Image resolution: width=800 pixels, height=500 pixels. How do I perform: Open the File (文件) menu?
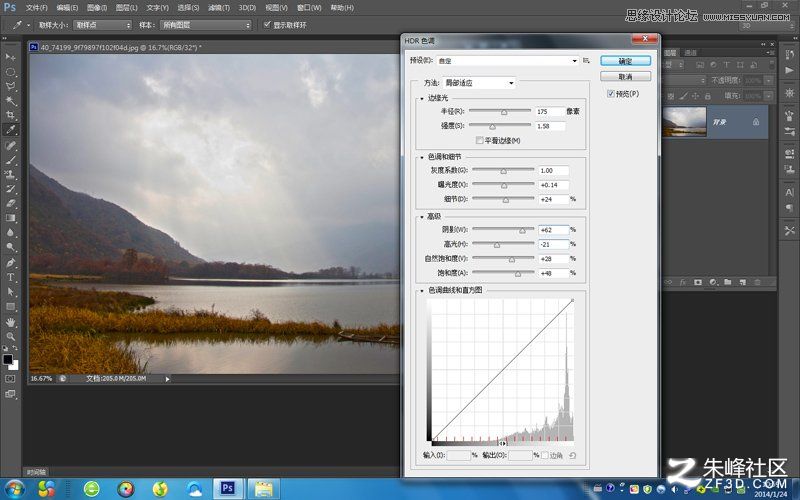(36, 8)
